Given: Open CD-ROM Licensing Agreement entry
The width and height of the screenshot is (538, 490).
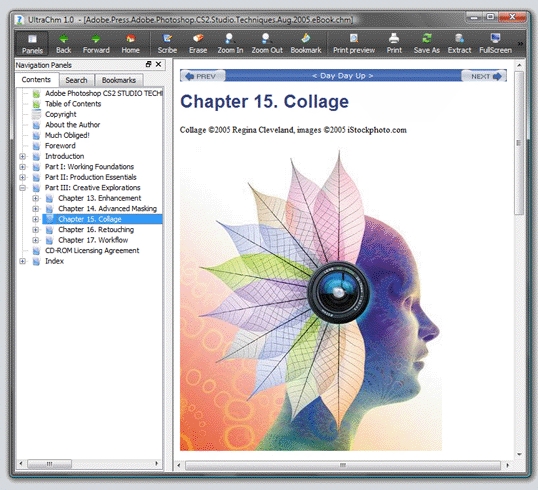Looking at the screenshot, I should point(92,250).
